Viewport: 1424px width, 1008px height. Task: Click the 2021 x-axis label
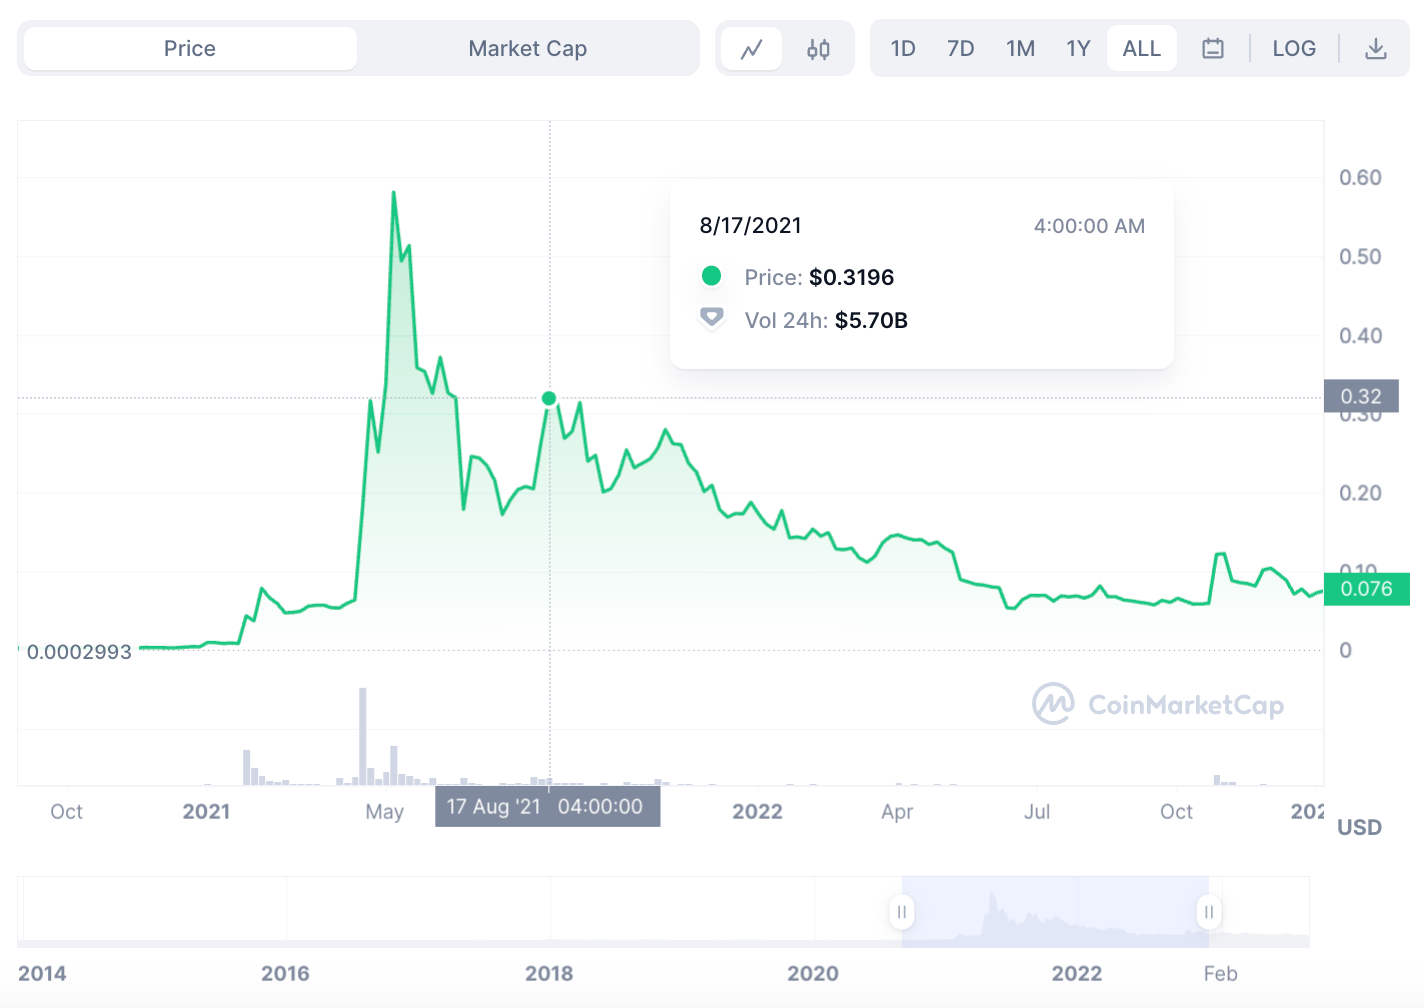point(206,812)
